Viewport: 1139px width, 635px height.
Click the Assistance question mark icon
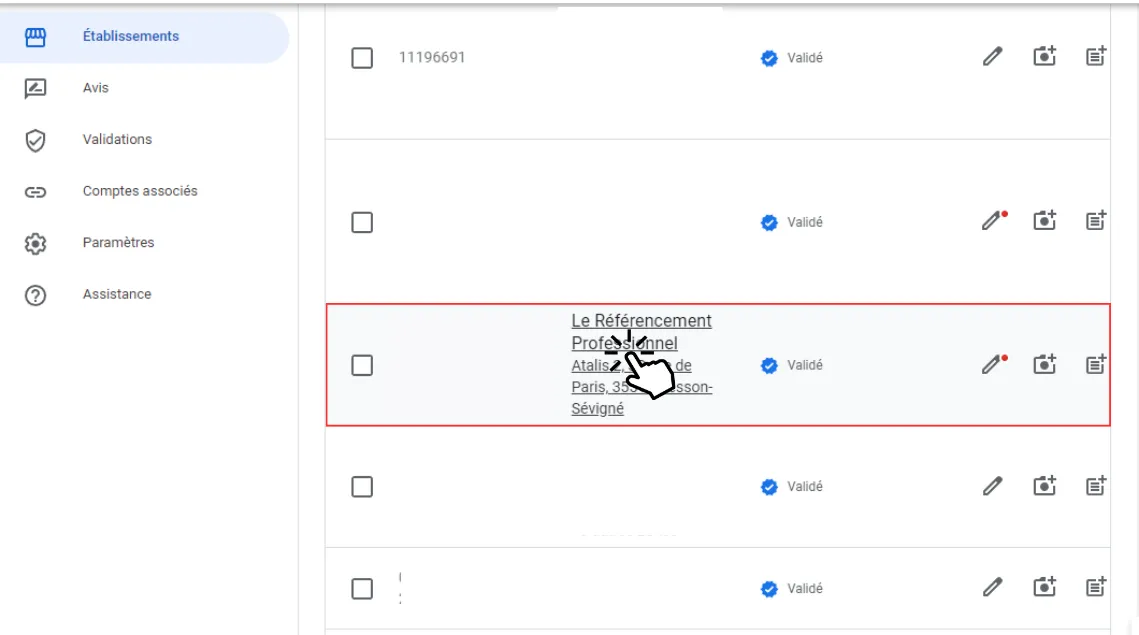pyautogui.click(x=35, y=295)
